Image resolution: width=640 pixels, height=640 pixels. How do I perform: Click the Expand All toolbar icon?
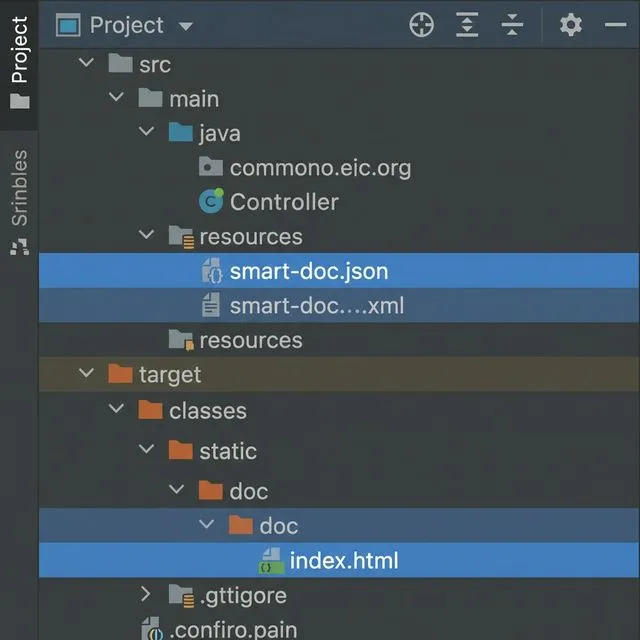[467, 25]
